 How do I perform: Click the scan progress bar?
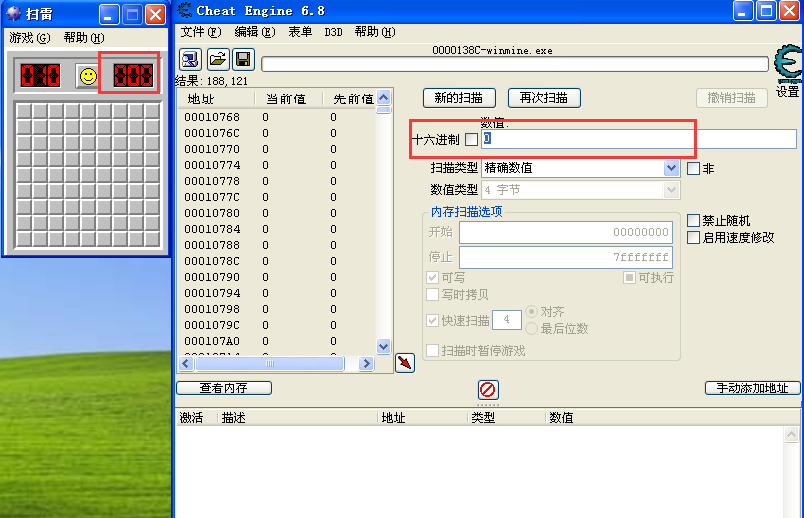coord(515,64)
